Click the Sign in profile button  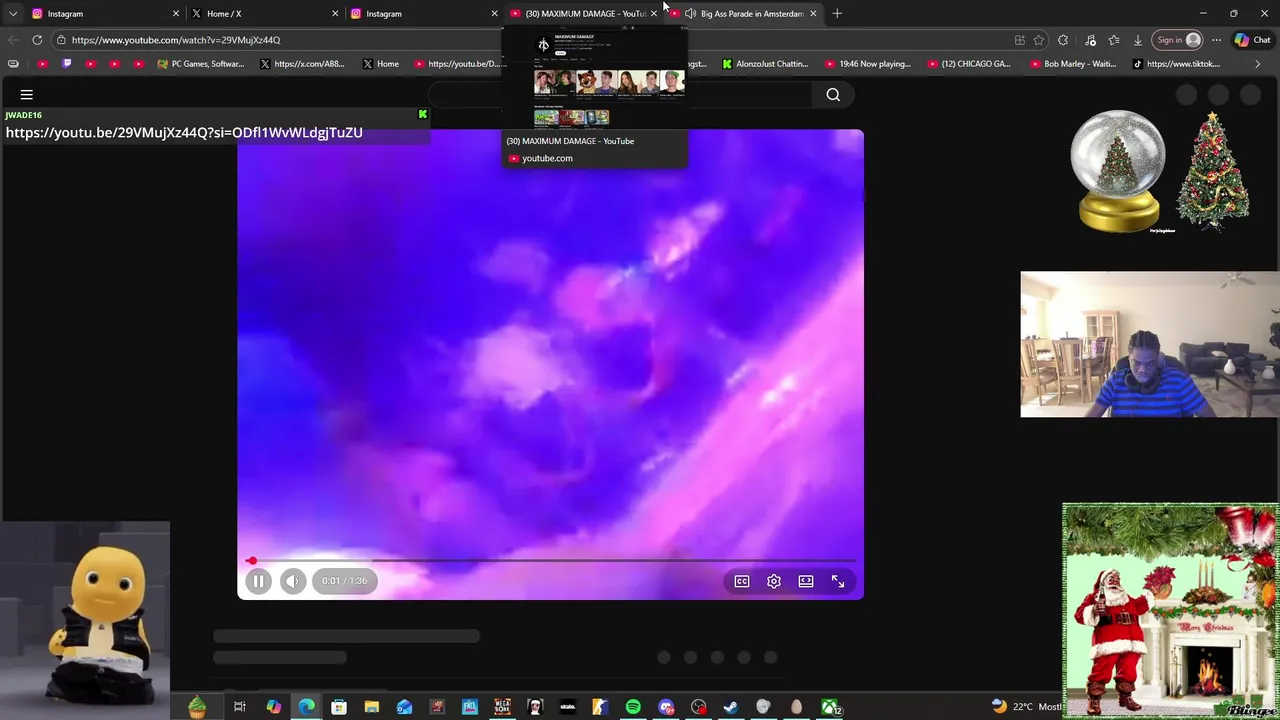click(1177, 40)
